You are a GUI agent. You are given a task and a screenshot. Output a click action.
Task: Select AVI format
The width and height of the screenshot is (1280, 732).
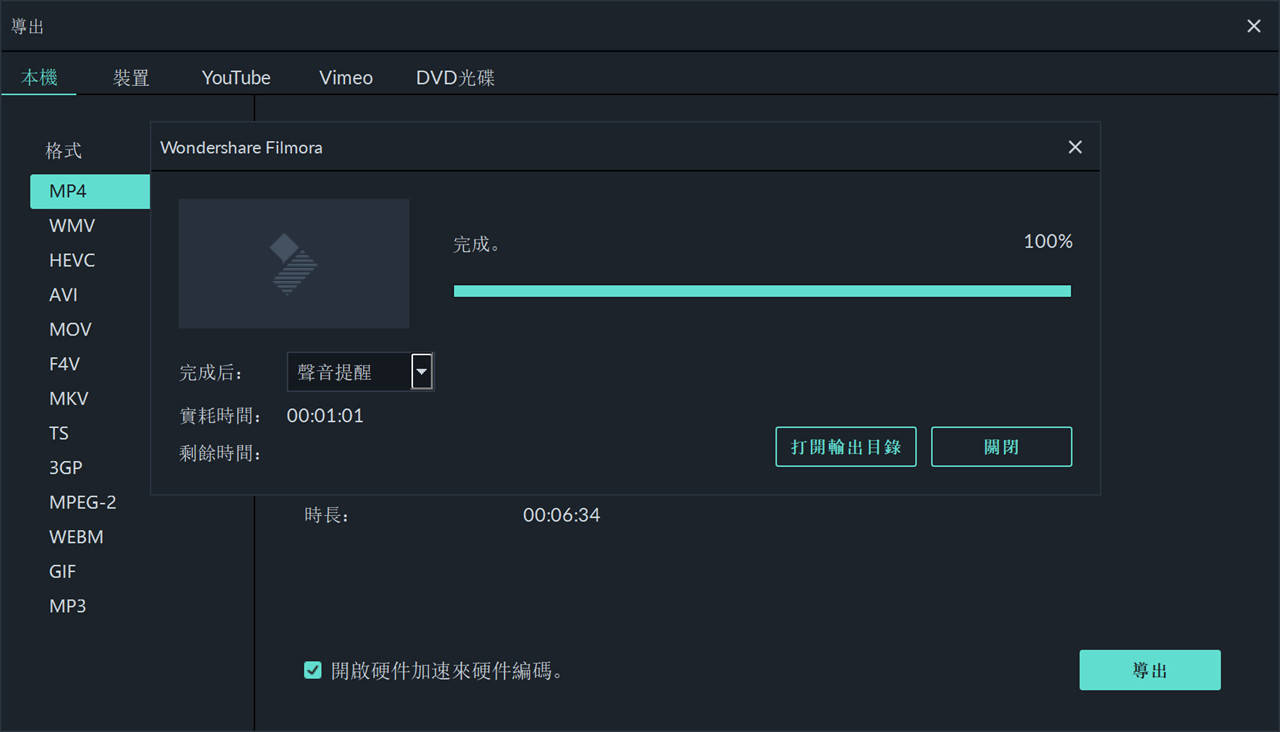click(x=63, y=295)
